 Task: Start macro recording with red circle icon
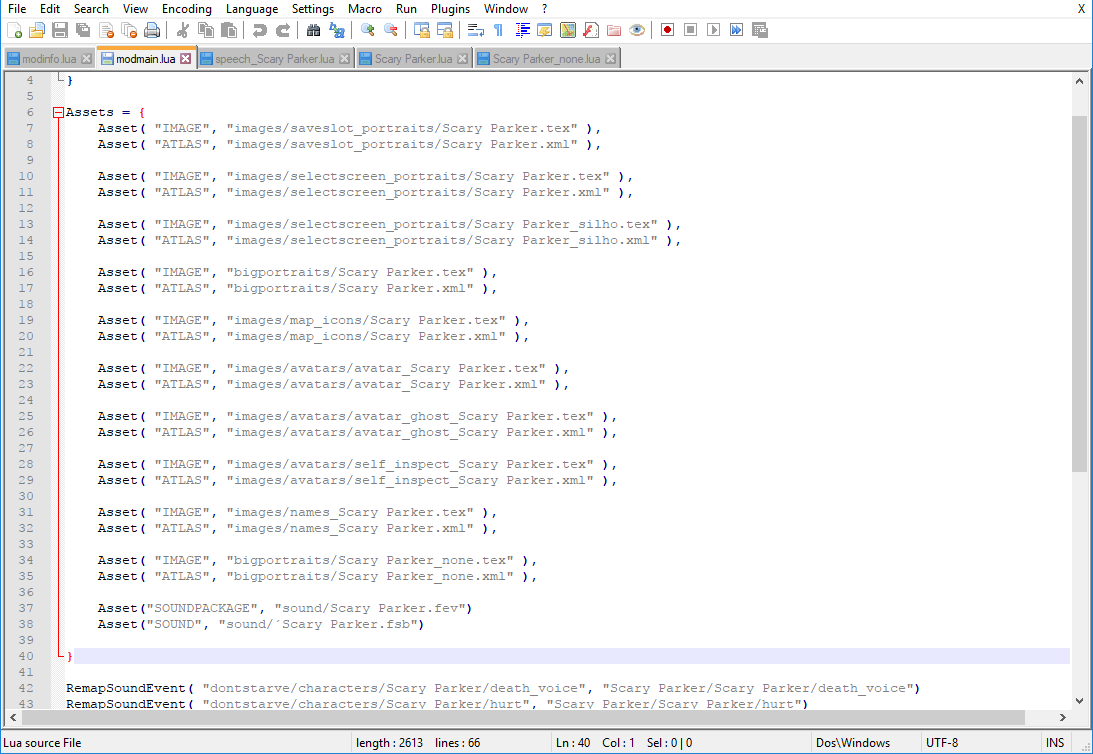point(667,30)
